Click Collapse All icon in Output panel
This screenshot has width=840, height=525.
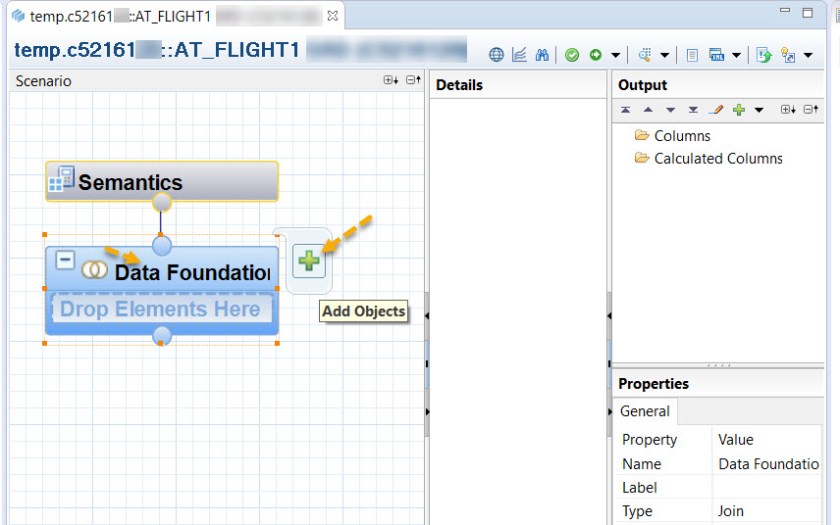pyautogui.click(x=811, y=109)
